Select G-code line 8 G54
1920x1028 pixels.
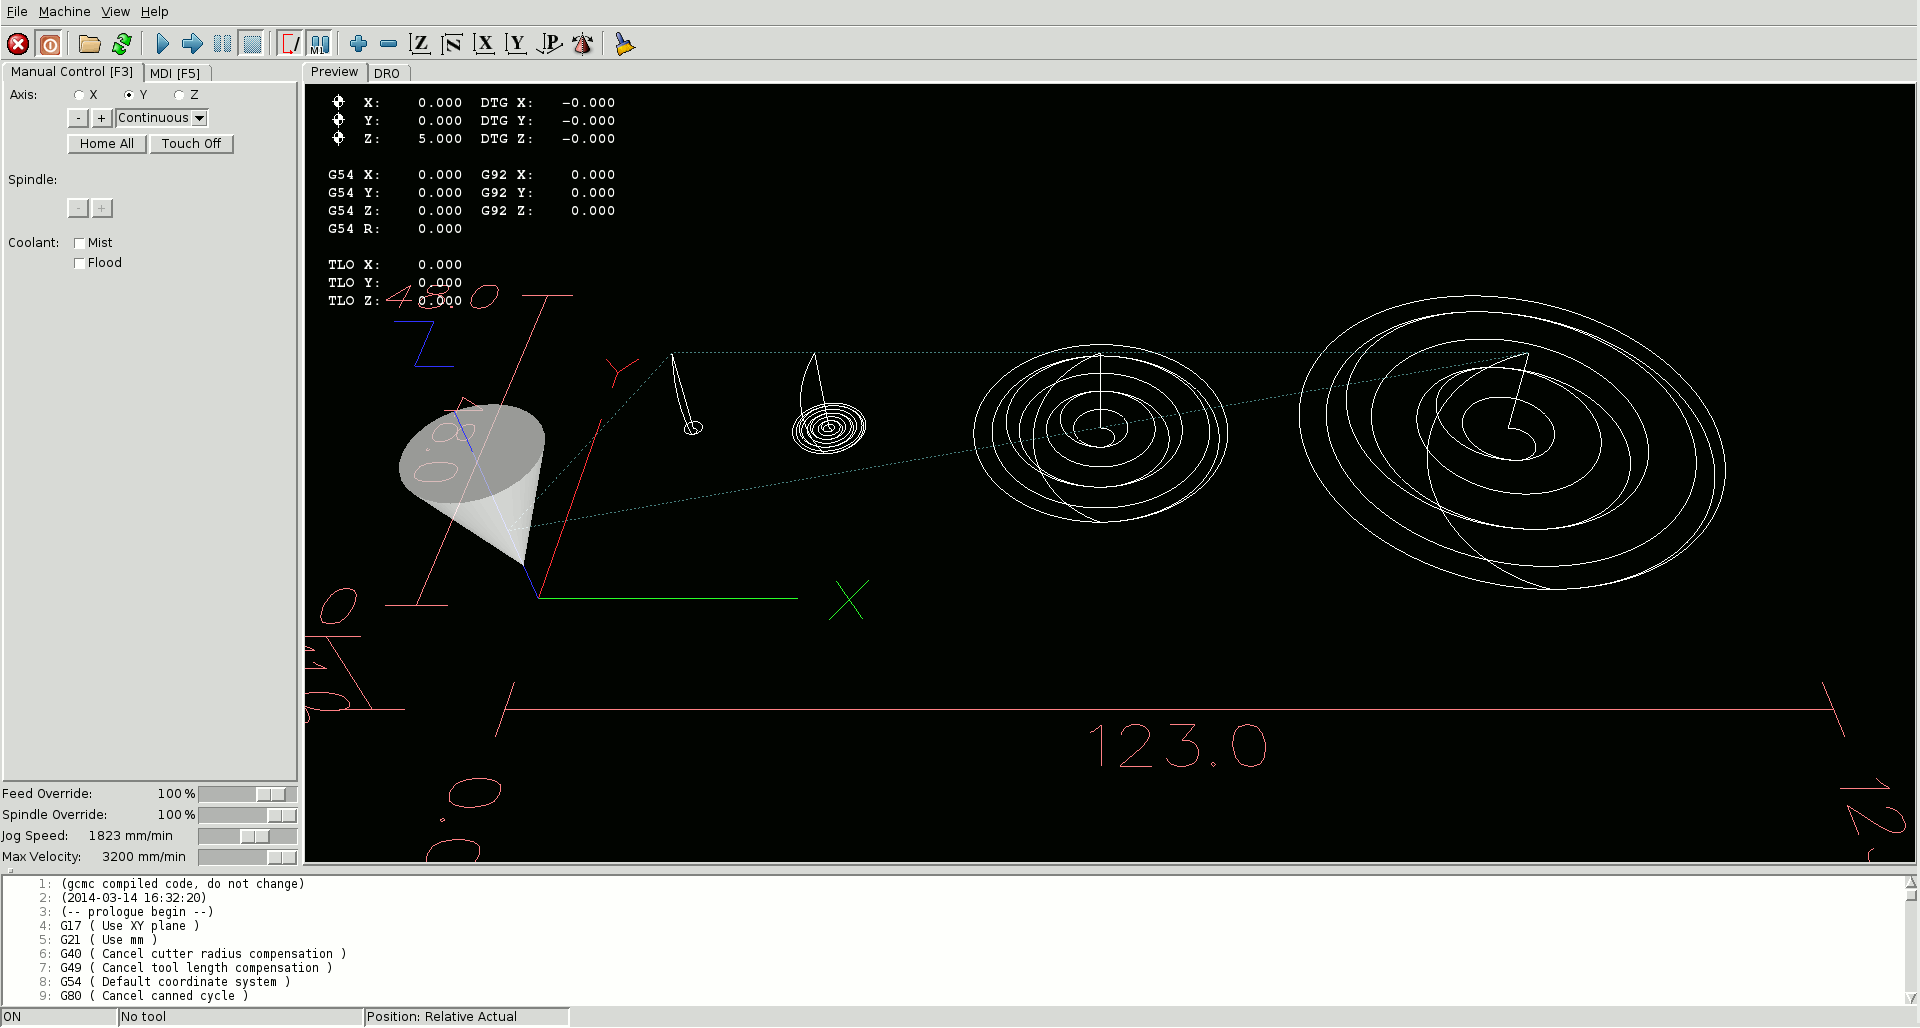[175, 982]
